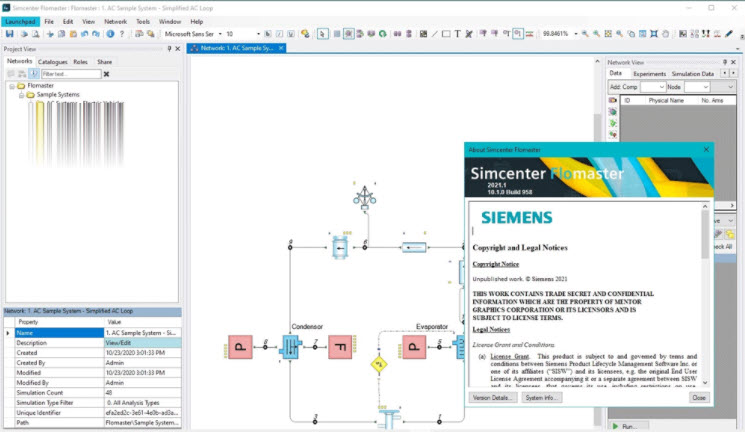Select the Name property row
745x432 pixels.
pyautogui.click(x=93, y=333)
